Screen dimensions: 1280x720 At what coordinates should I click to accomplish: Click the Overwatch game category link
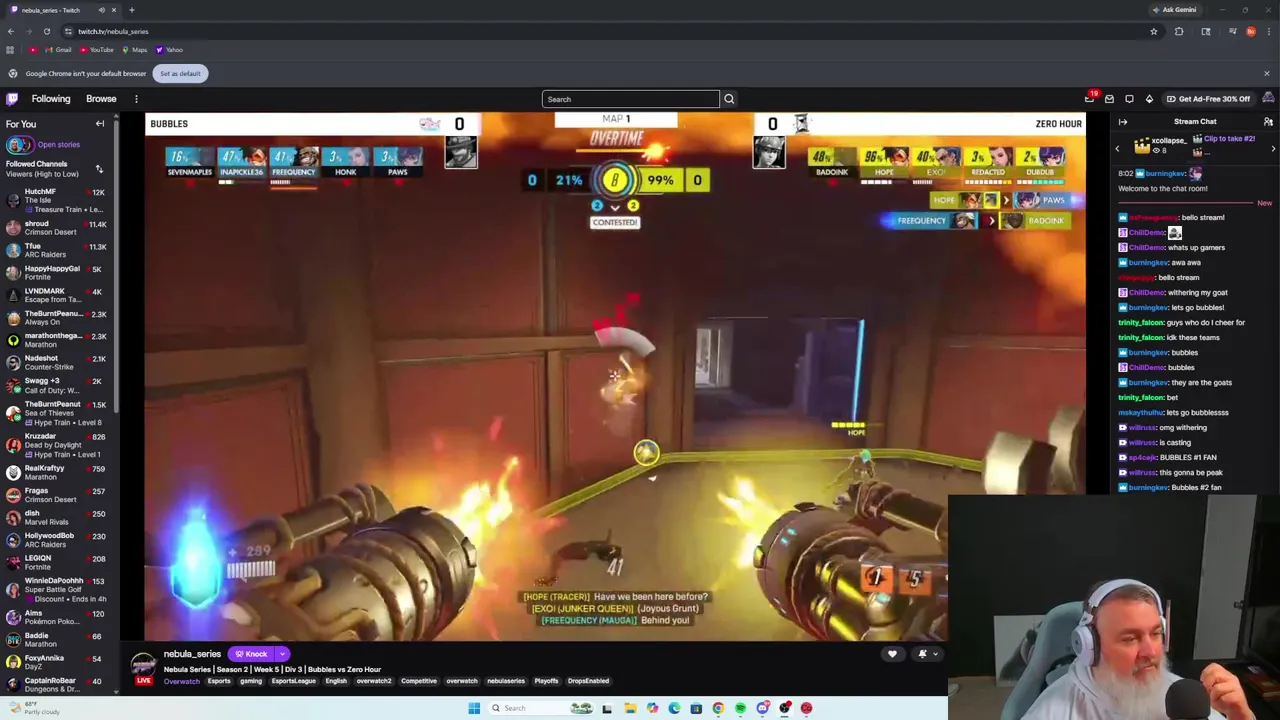coord(181,681)
